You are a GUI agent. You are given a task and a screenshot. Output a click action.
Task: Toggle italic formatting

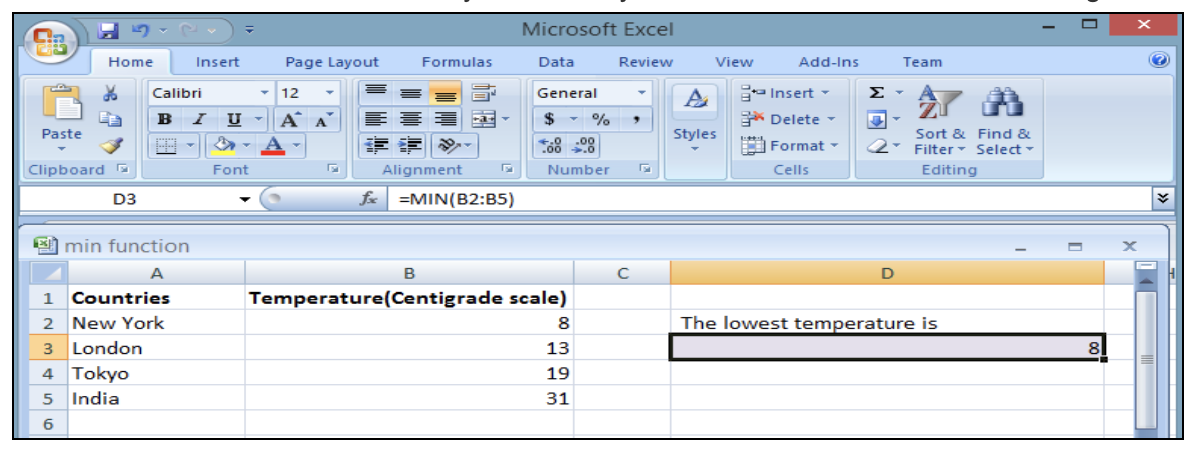coord(199,119)
